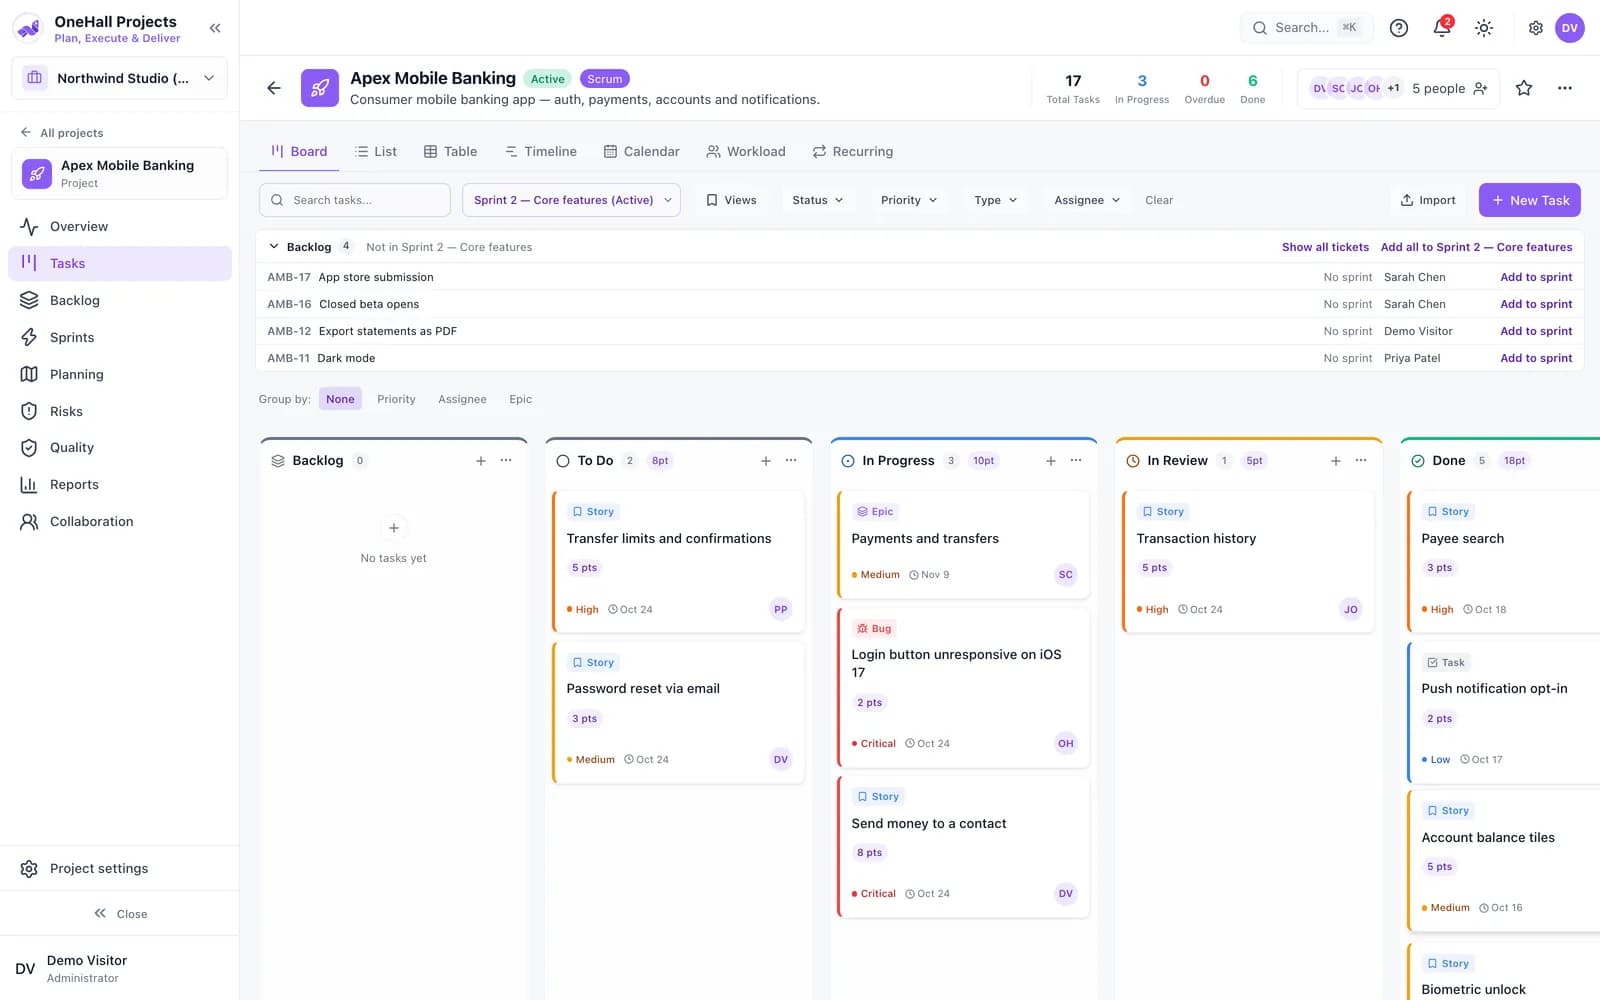The height and width of the screenshot is (1000, 1600).
Task: Open the Priority filter dropdown
Action: click(909, 200)
